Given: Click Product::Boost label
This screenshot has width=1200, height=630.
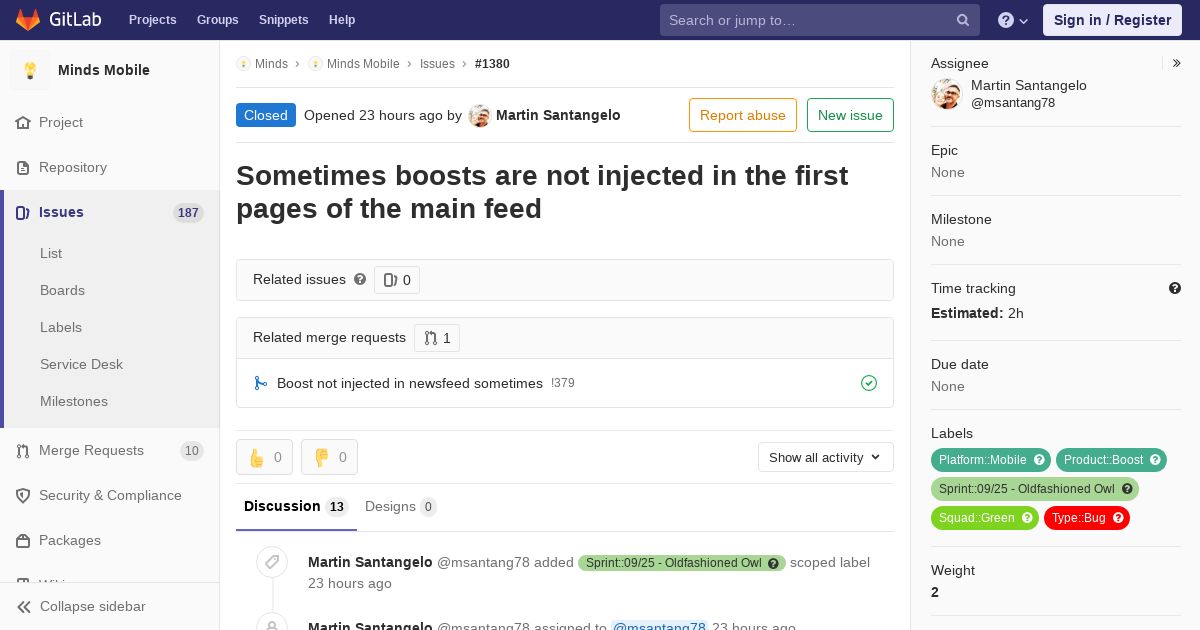Looking at the screenshot, I should [x=1103, y=460].
